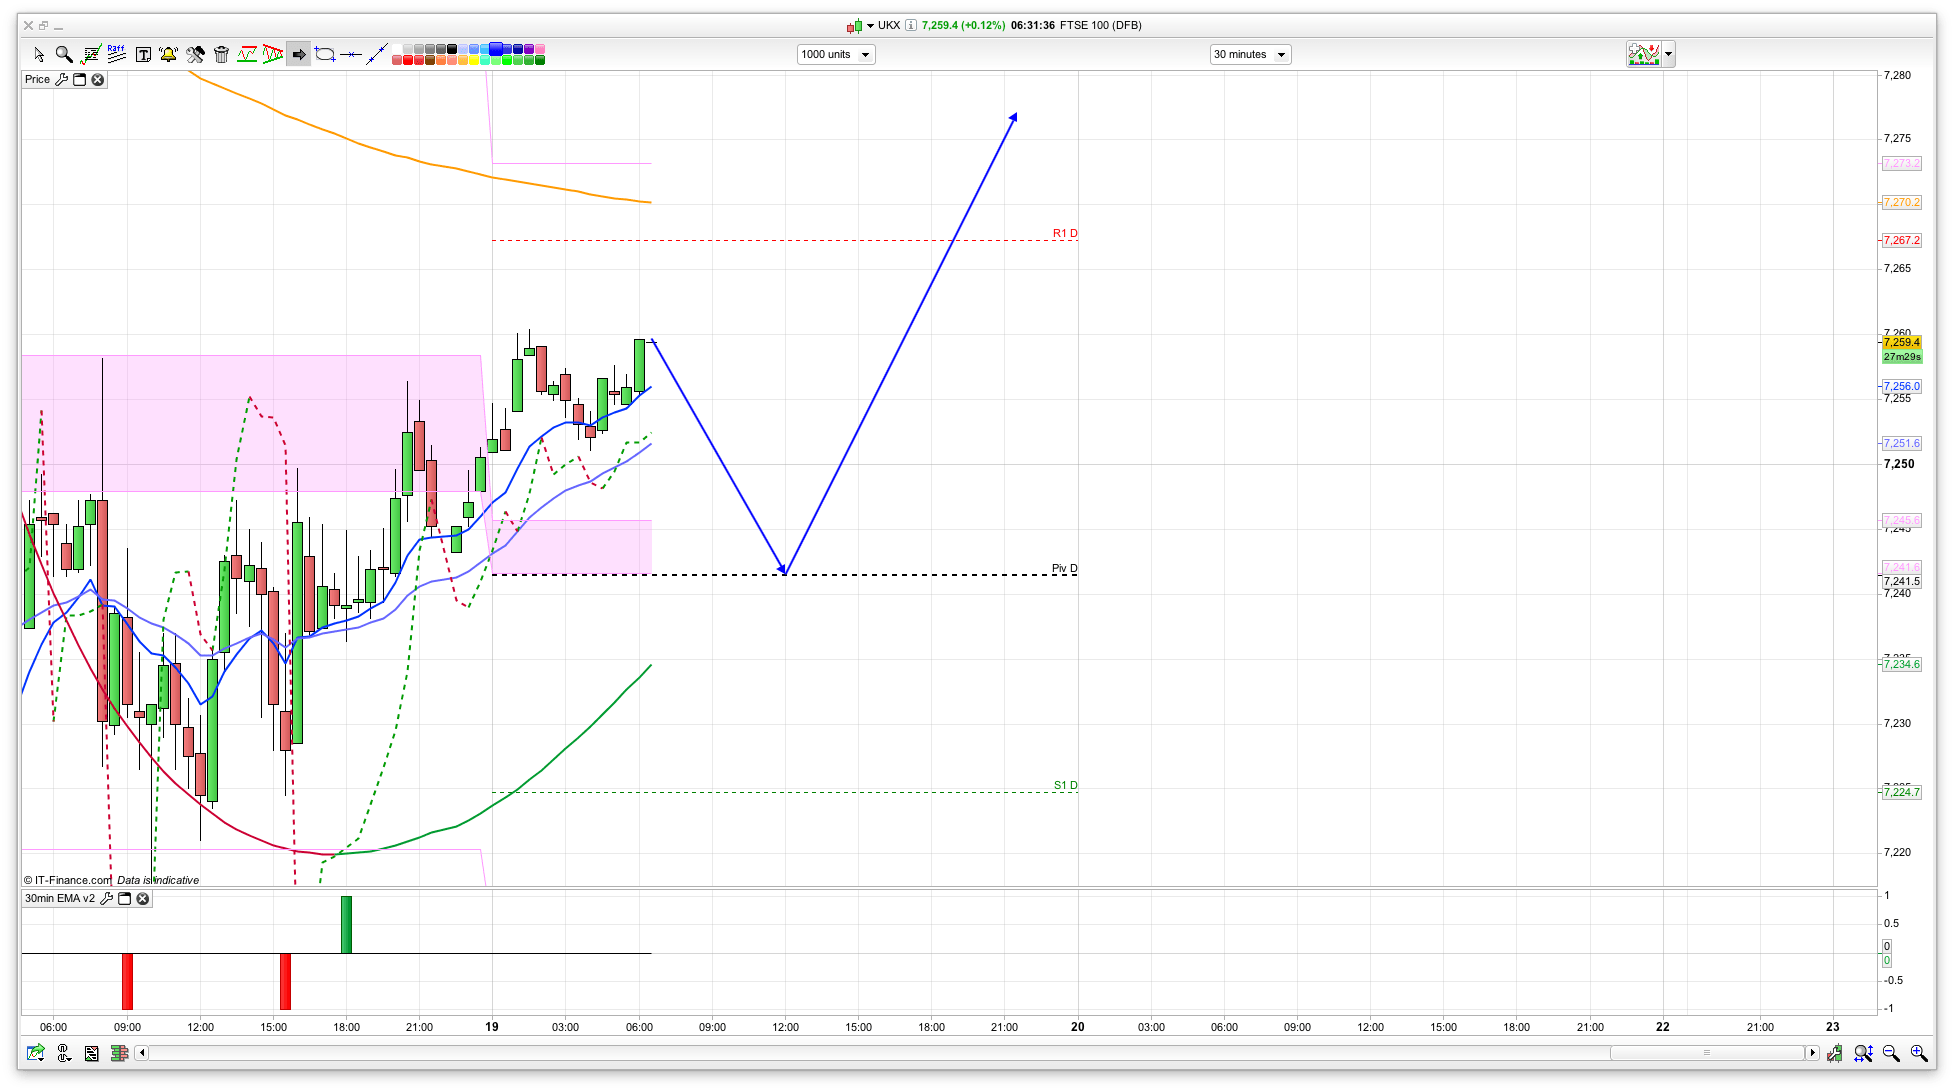Select the Raff regression channel tool

(116, 54)
